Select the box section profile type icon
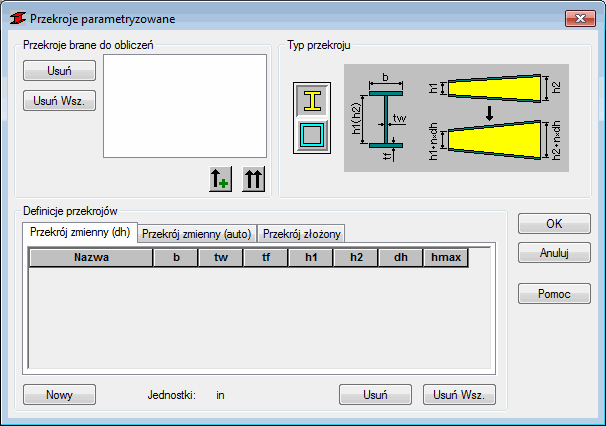 [312, 135]
